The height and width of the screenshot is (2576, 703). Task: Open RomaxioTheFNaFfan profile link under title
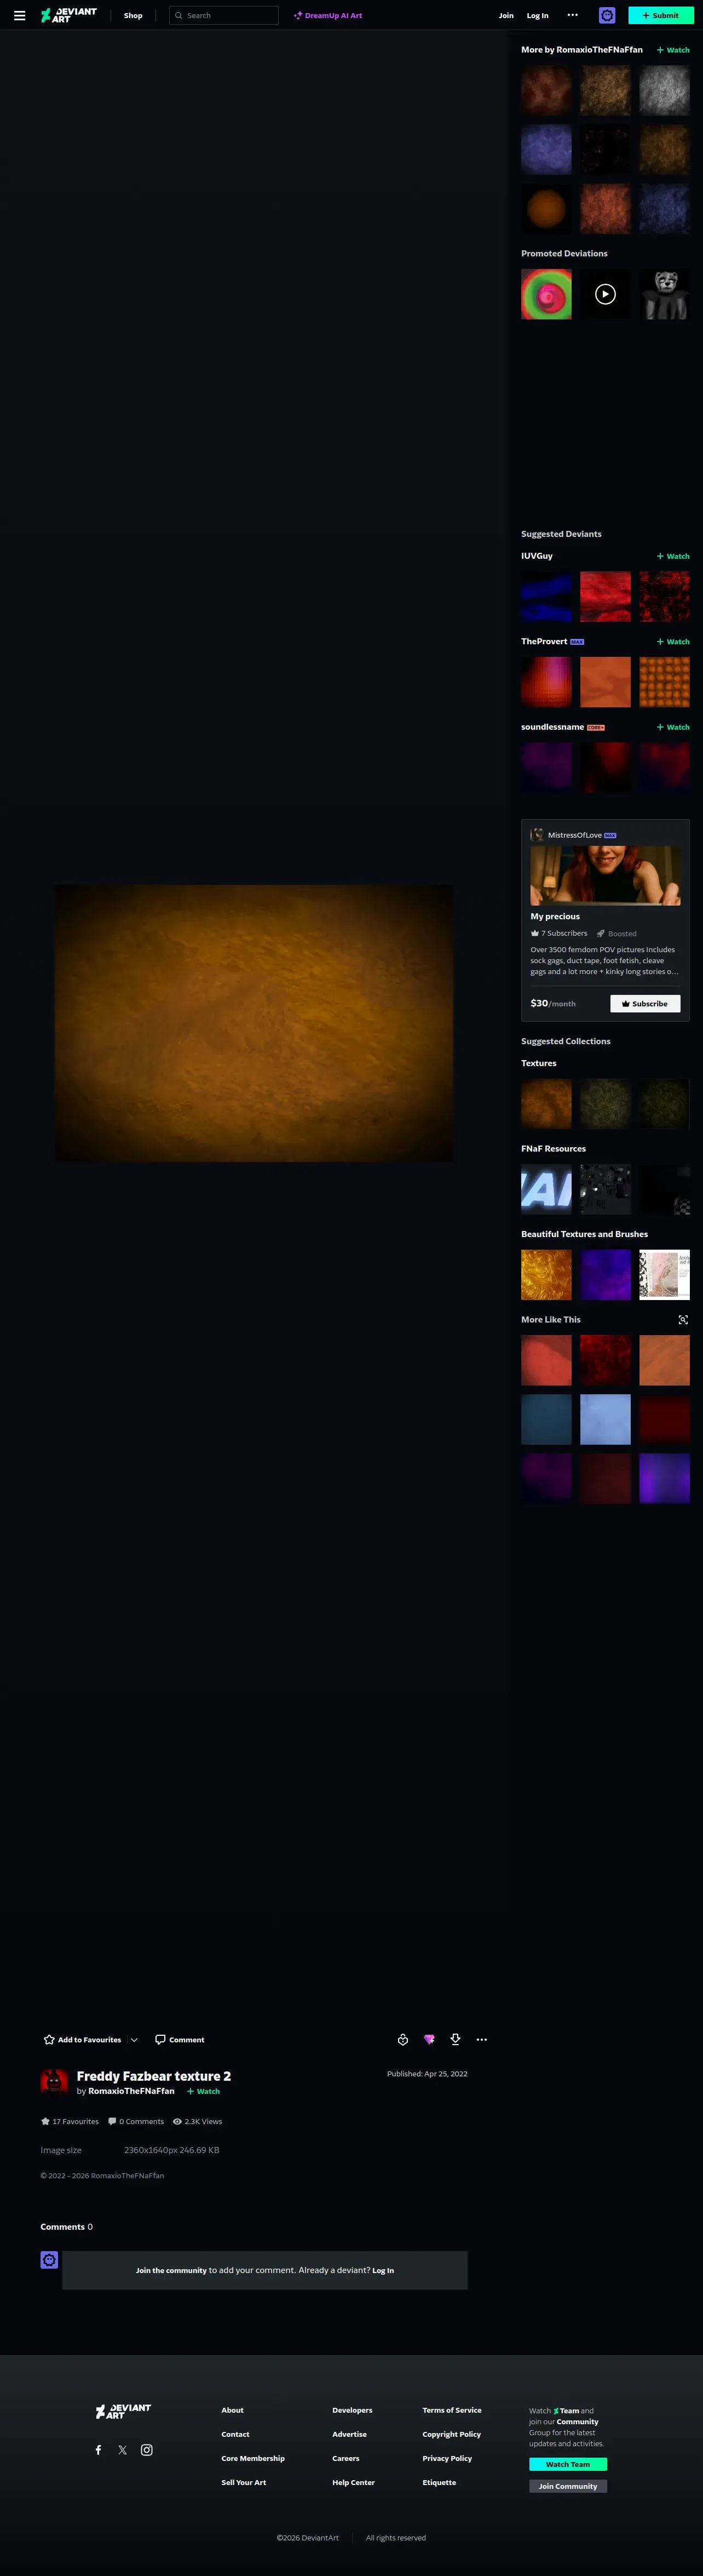tap(131, 2091)
